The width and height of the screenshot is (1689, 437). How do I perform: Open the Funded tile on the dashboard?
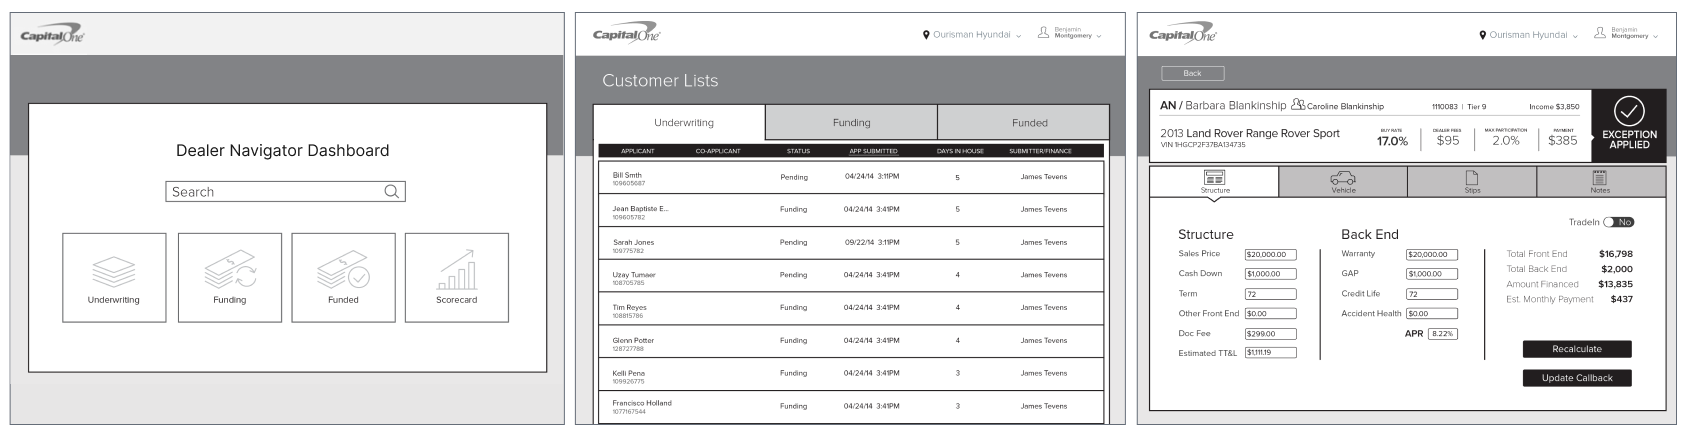(x=343, y=278)
